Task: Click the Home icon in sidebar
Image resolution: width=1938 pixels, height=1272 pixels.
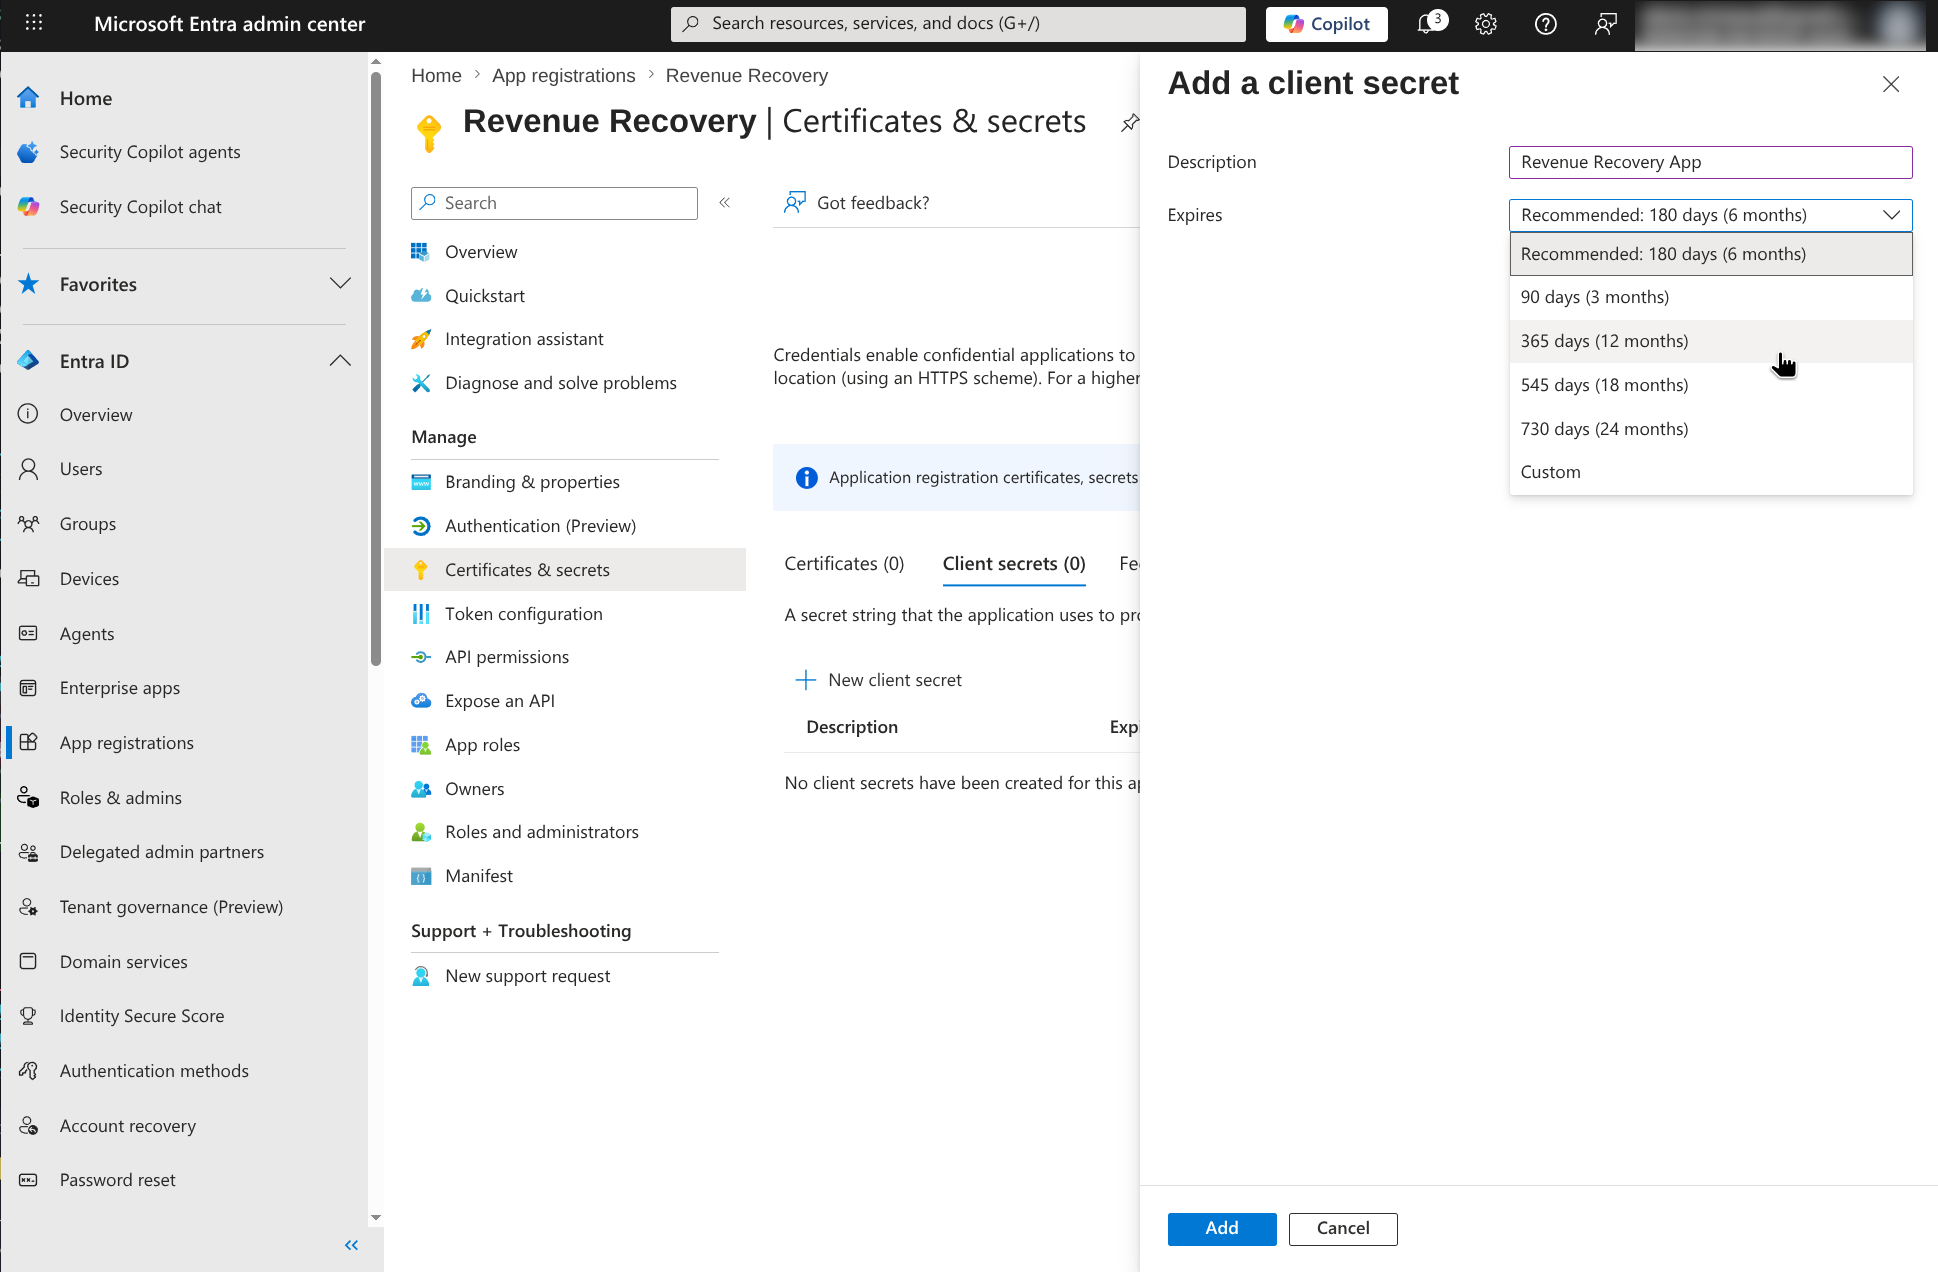Action: coord(28,98)
